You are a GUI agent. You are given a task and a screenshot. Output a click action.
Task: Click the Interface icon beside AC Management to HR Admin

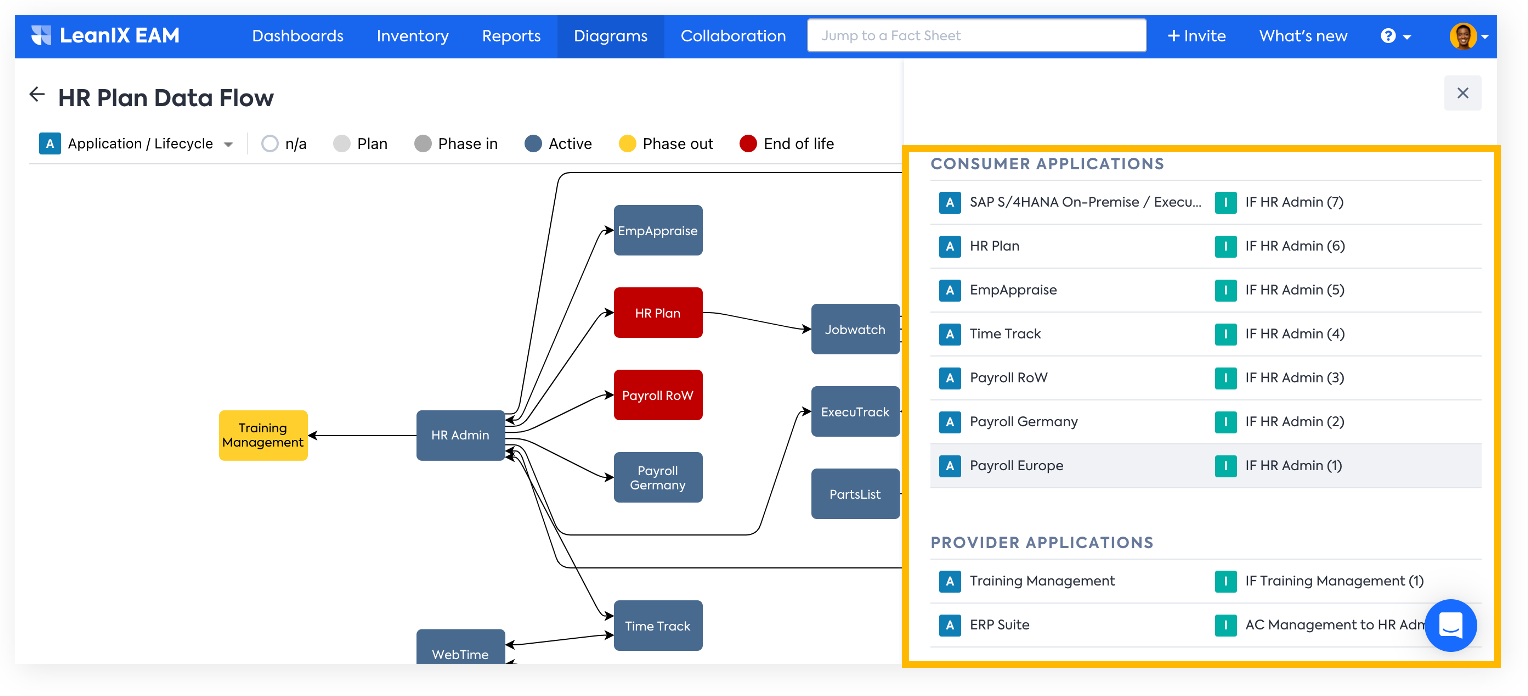coord(1225,625)
